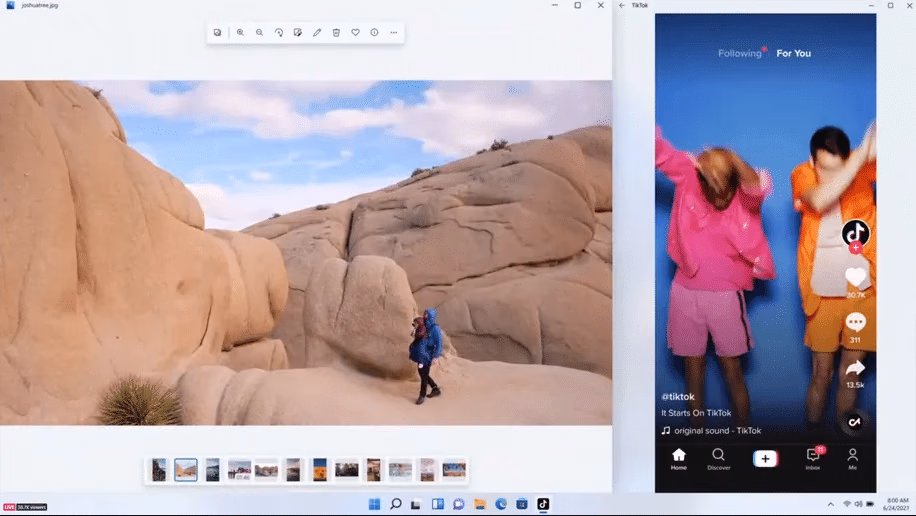Open the see all photos icon in Photos toolbar
The width and height of the screenshot is (916, 516).
click(217, 33)
